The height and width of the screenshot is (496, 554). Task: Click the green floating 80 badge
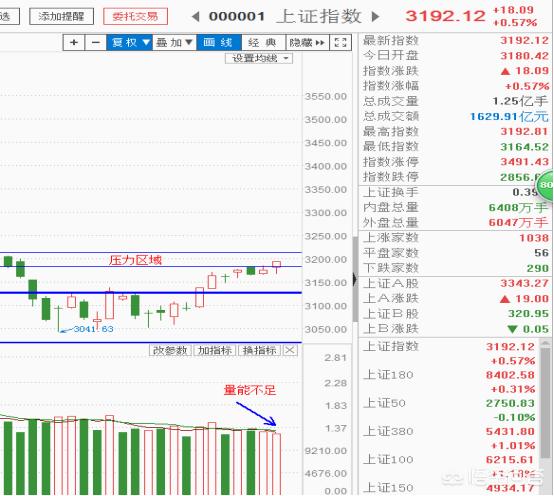546,185
